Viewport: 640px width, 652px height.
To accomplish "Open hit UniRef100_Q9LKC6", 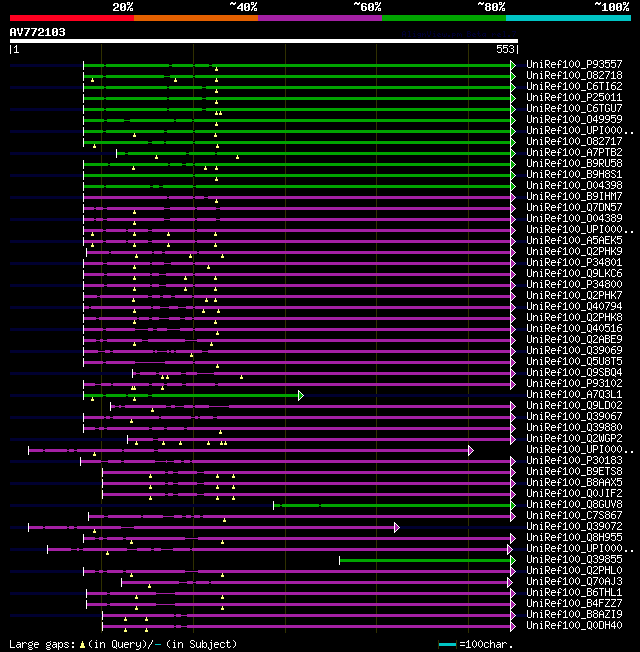I will click(x=574, y=274).
